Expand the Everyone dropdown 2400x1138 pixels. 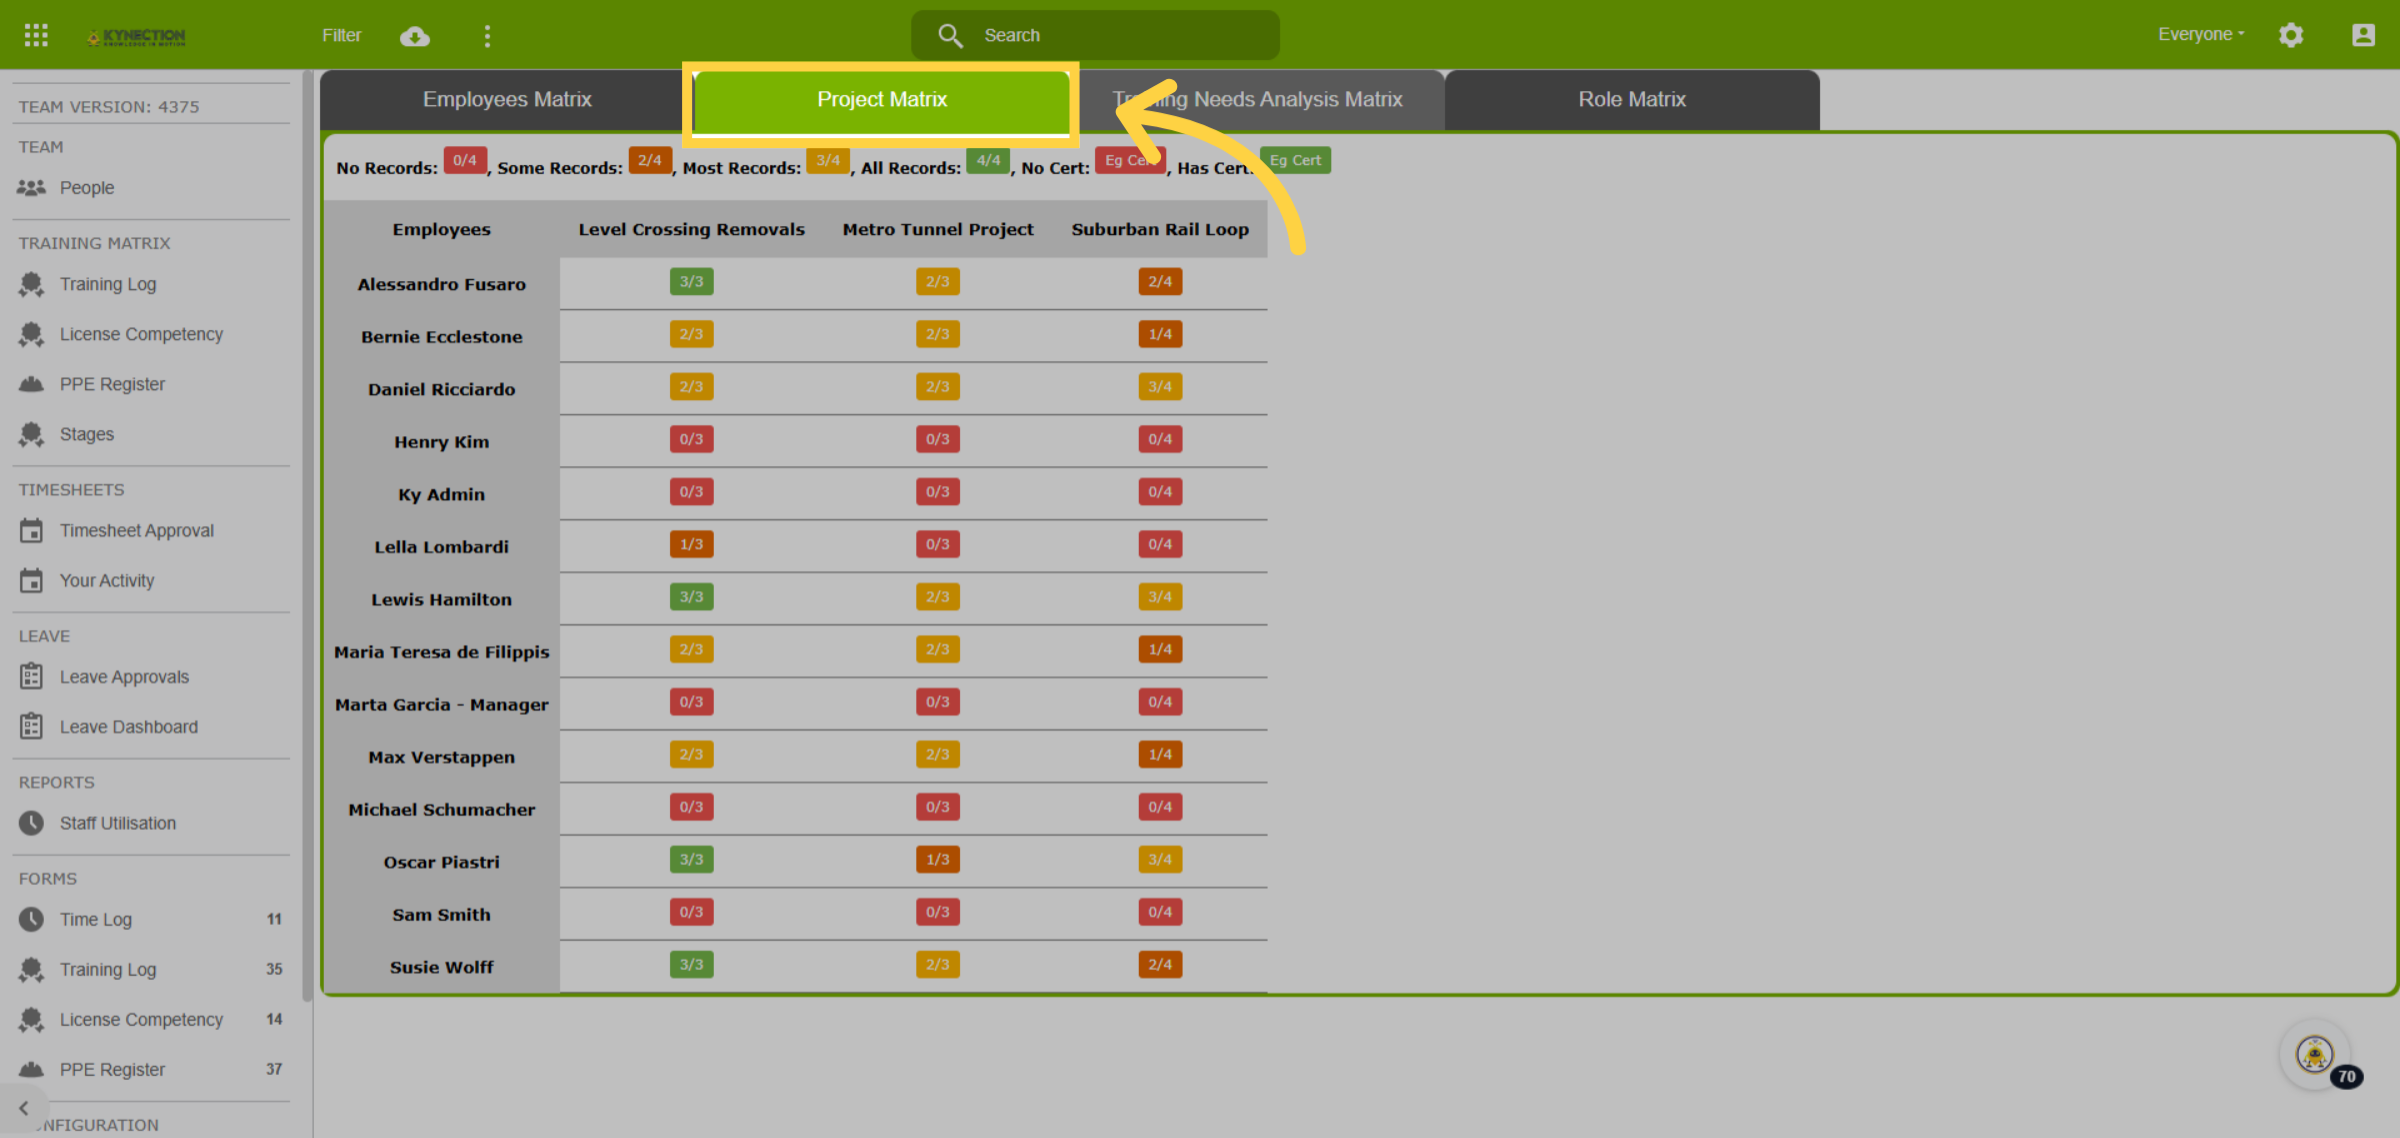[x=2201, y=34]
